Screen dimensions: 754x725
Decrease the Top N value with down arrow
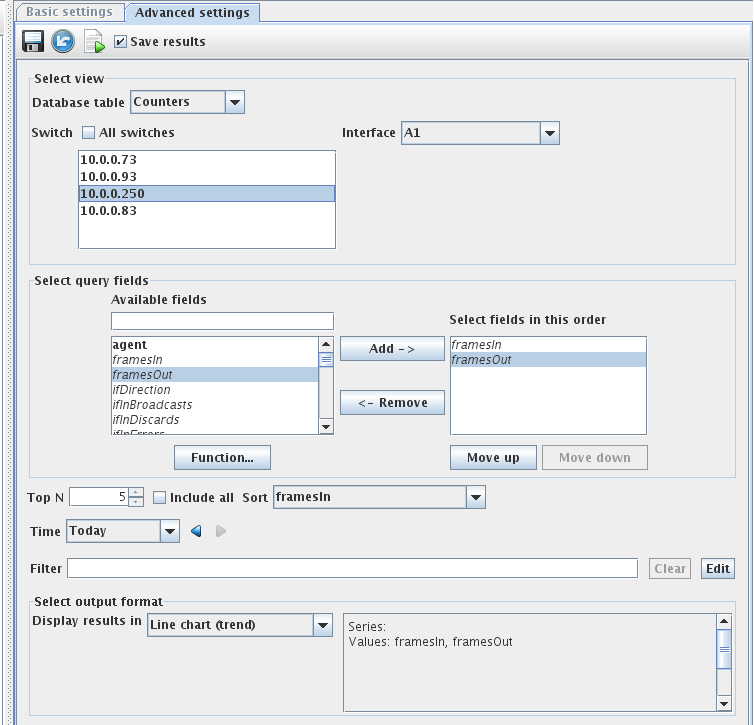[136, 502]
